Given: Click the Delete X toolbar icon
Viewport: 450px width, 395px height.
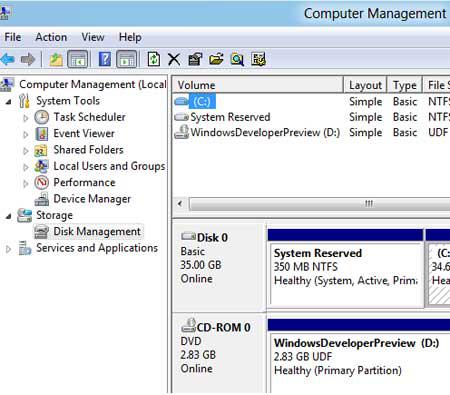Looking at the screenshot, I should point(174,60).
